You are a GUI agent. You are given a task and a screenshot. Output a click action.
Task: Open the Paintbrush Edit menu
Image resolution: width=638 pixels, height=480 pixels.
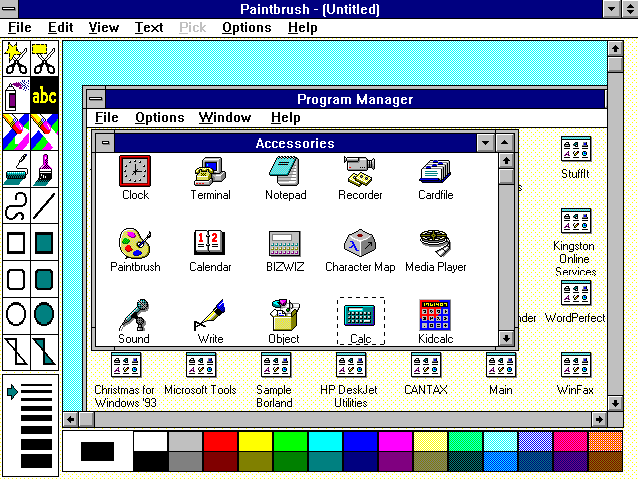click(60, 28)
